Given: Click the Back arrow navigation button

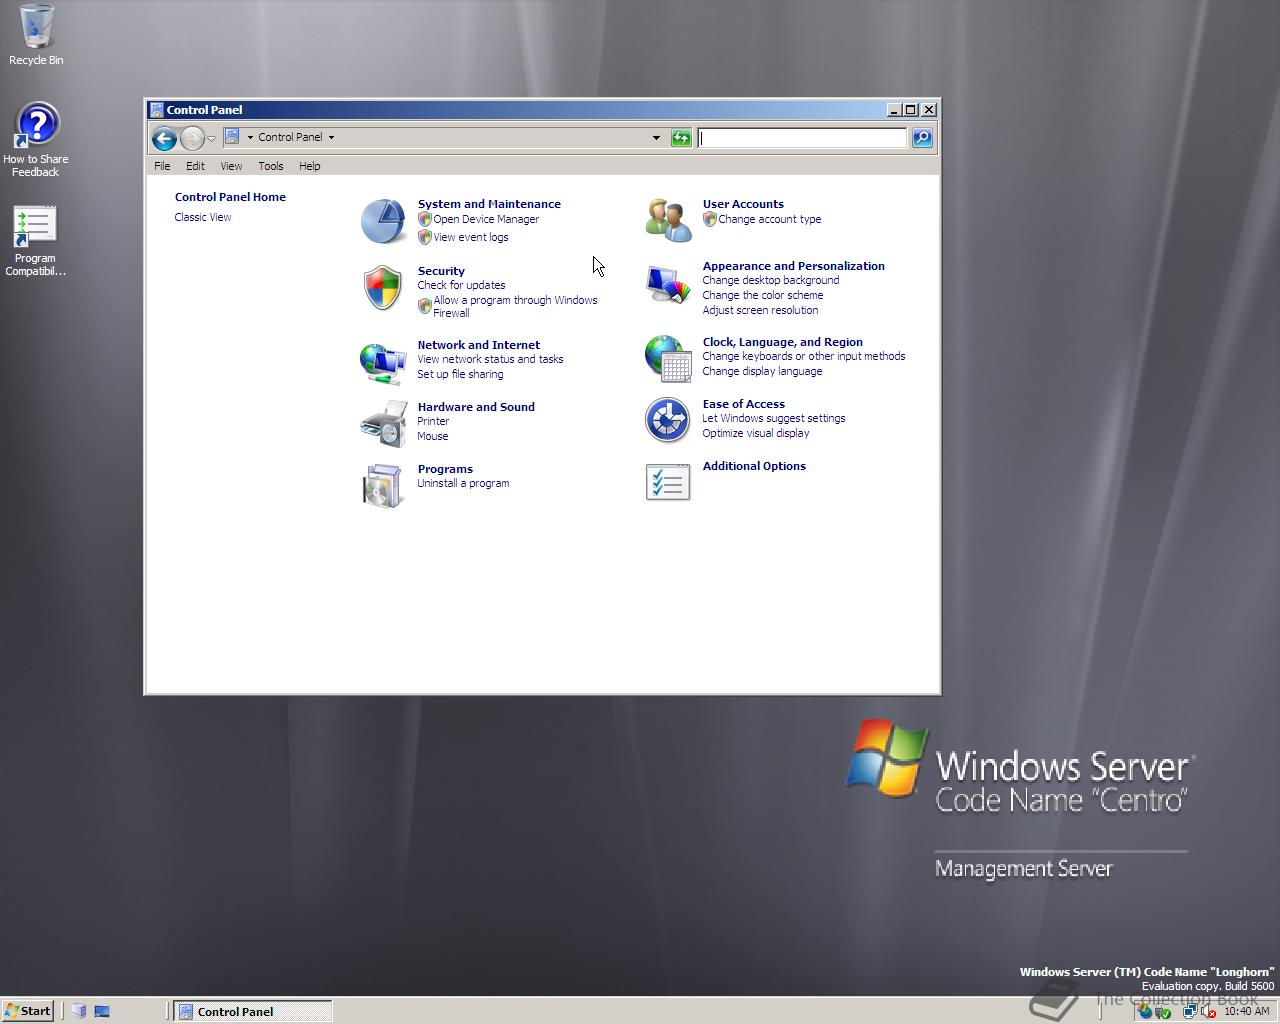Looking at the screenshot, I should pos(164,138).
